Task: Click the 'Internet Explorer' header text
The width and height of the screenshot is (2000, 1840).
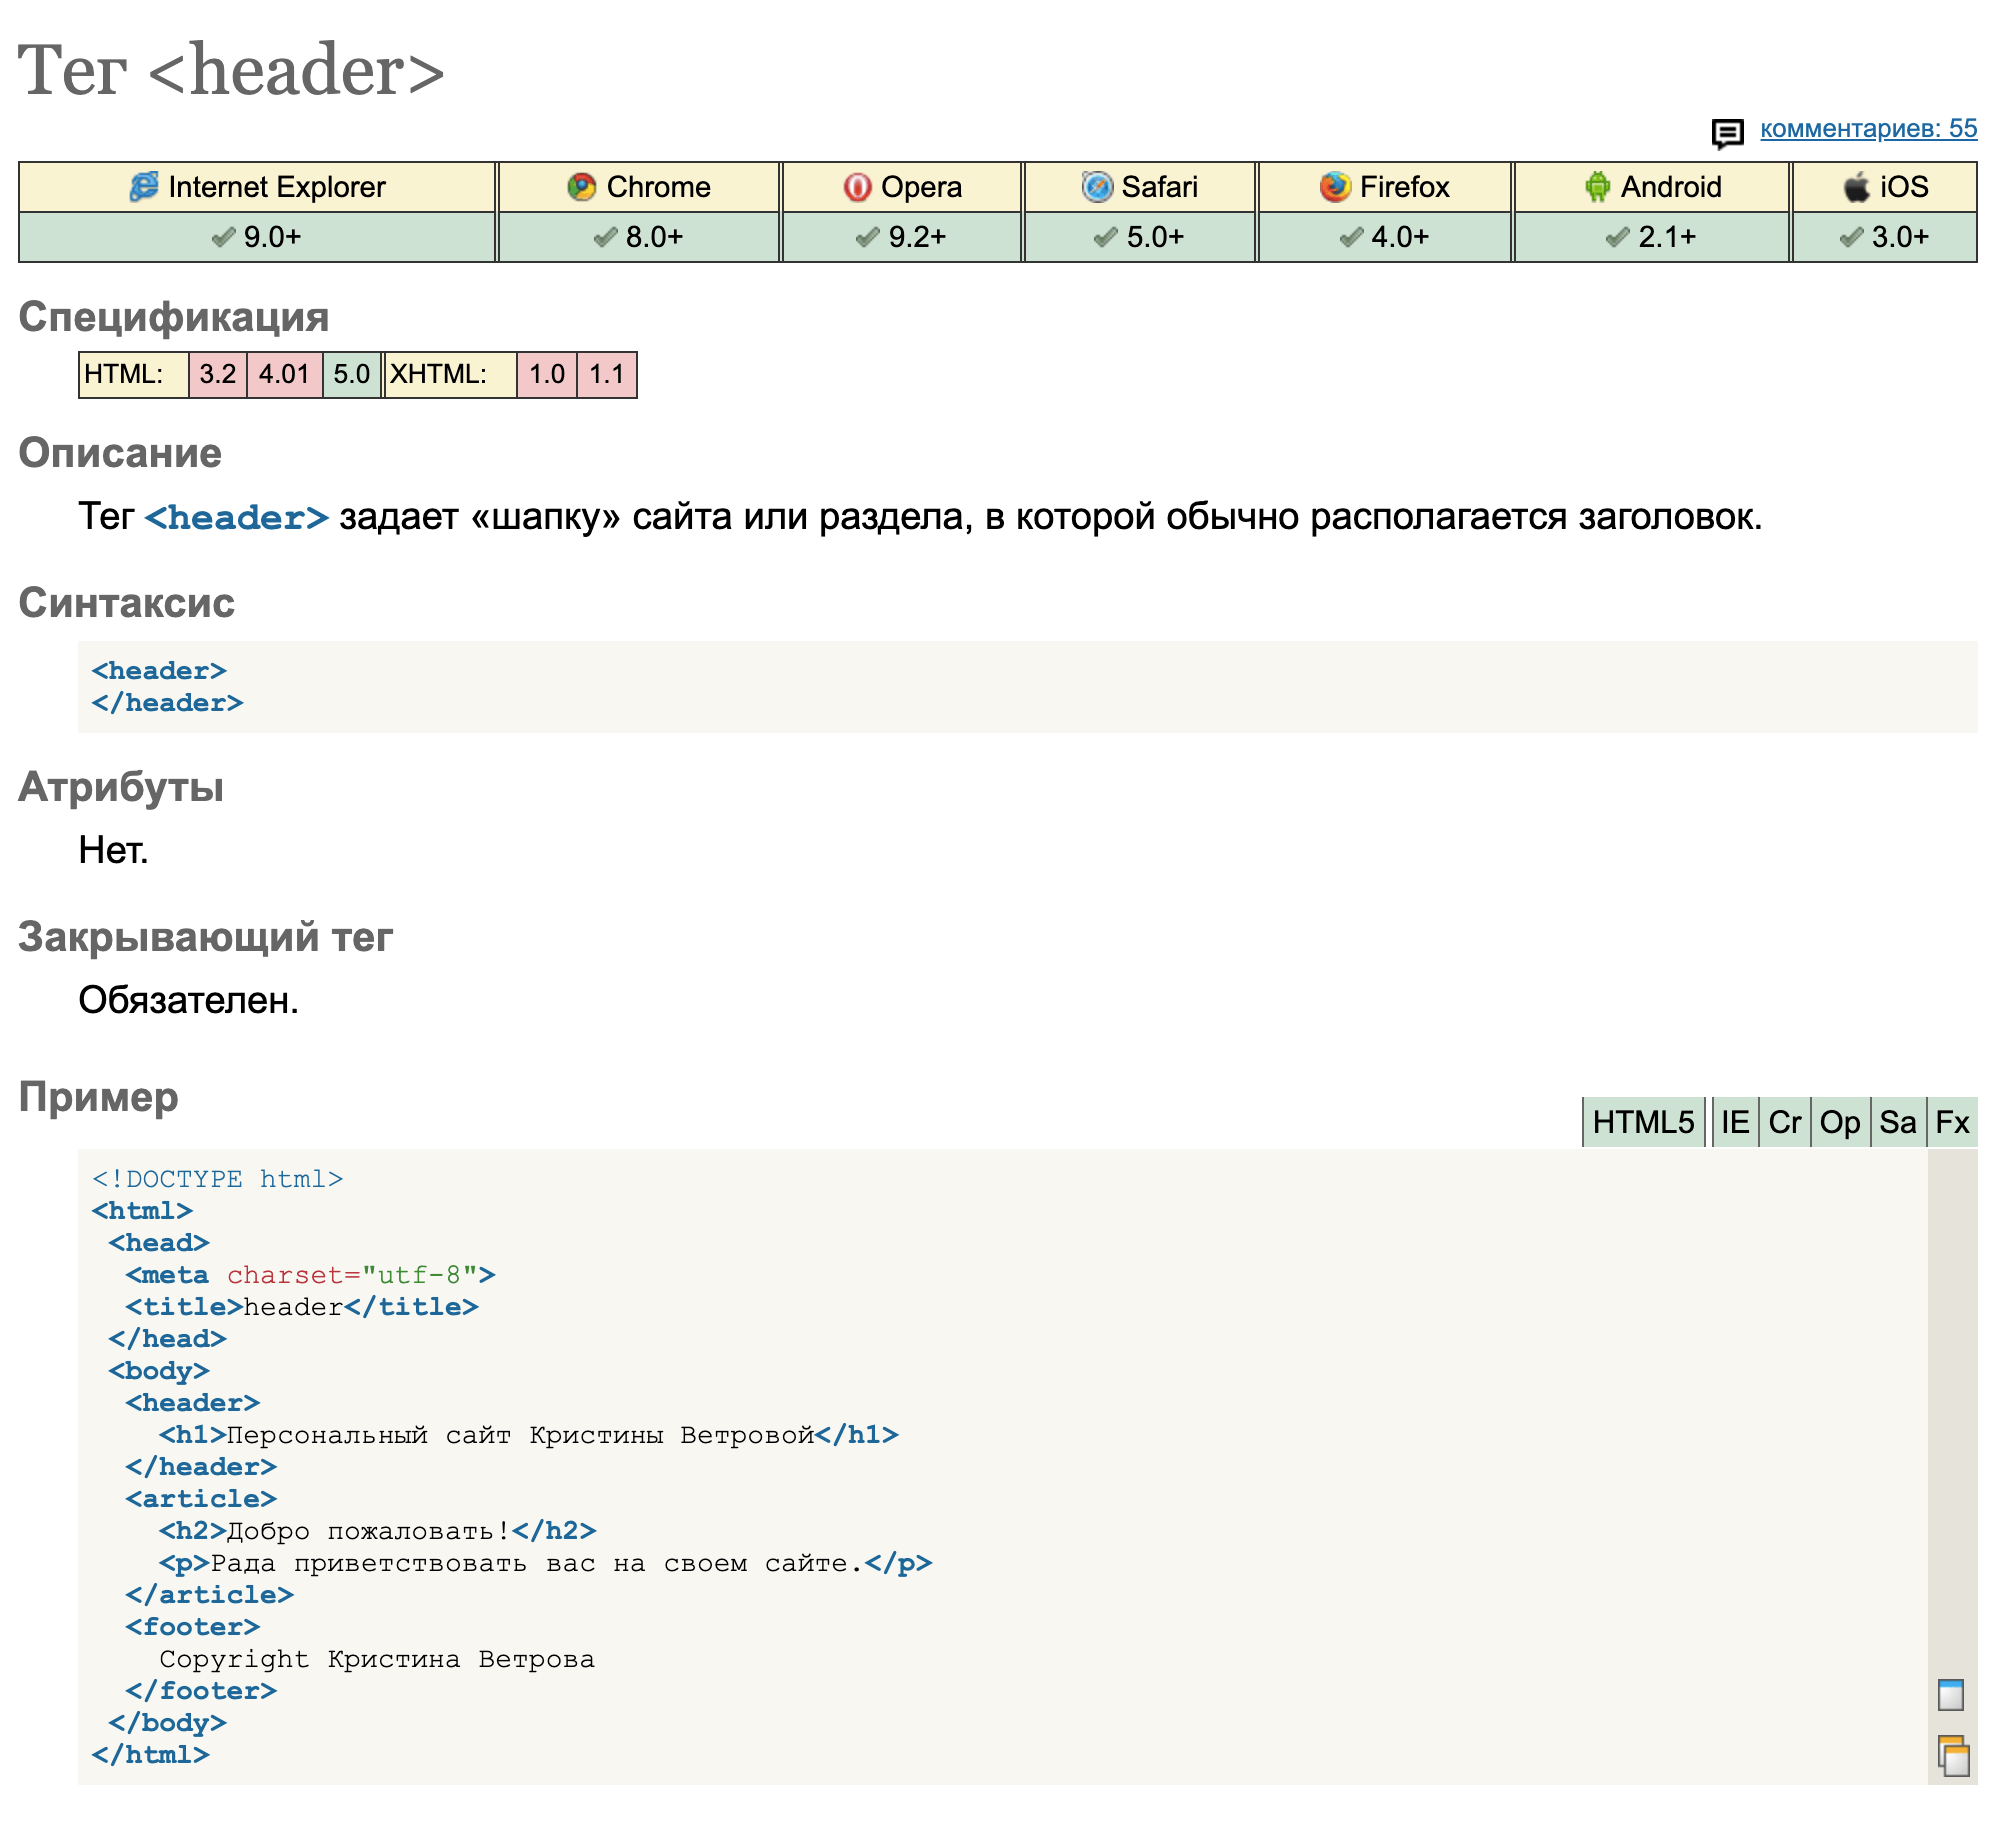Action: [x=277, y=187]
